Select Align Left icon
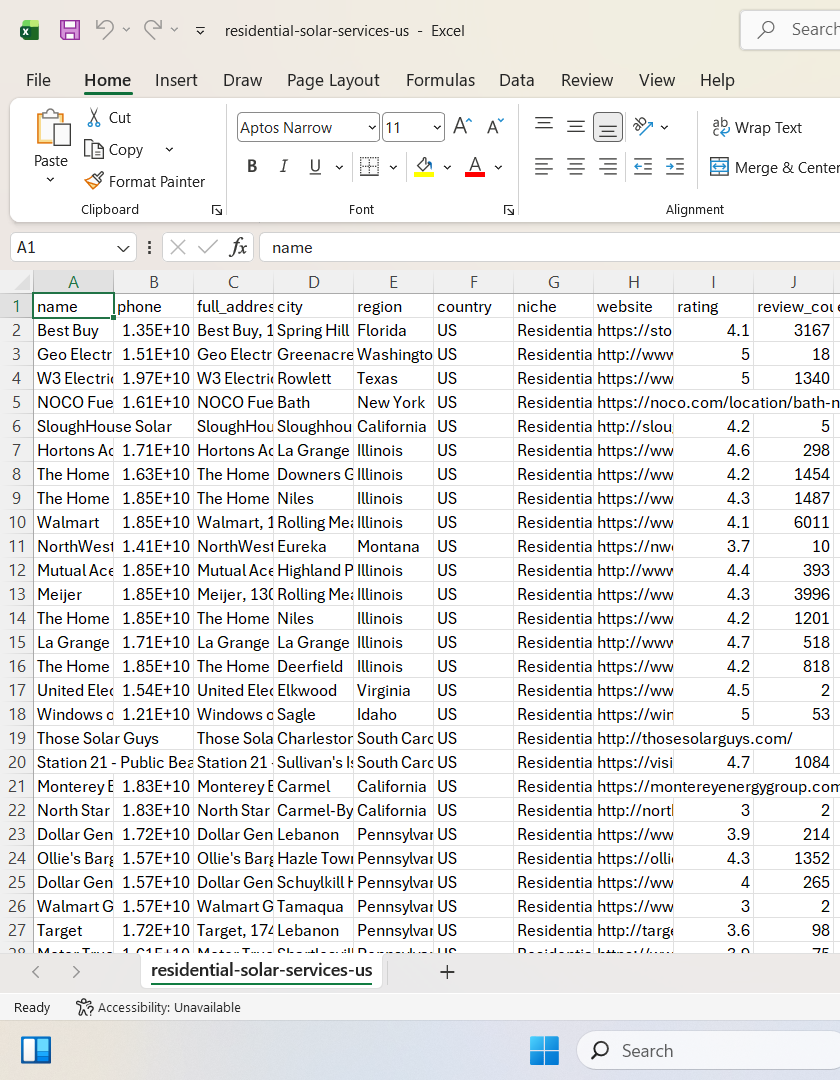The image size is (840, 1080). [544, 167]
